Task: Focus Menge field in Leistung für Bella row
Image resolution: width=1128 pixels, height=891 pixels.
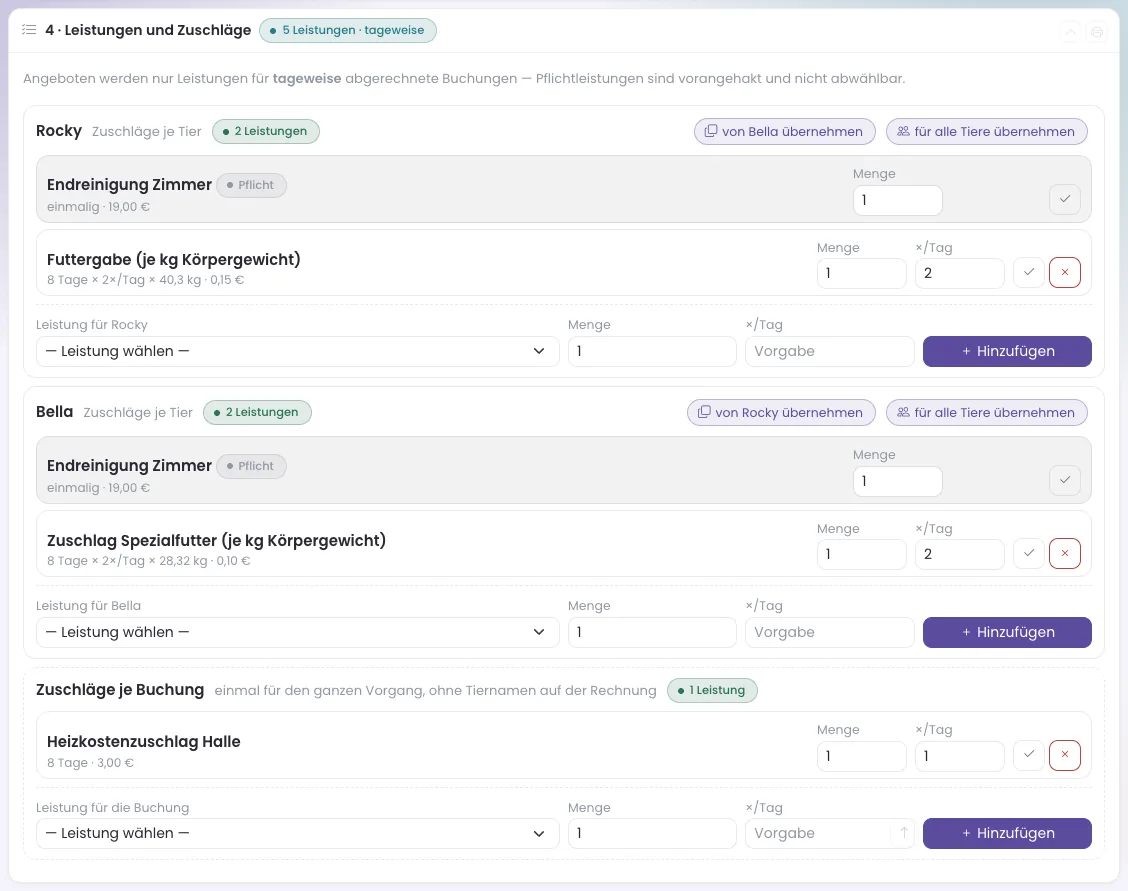Action: tap(652, 632)
